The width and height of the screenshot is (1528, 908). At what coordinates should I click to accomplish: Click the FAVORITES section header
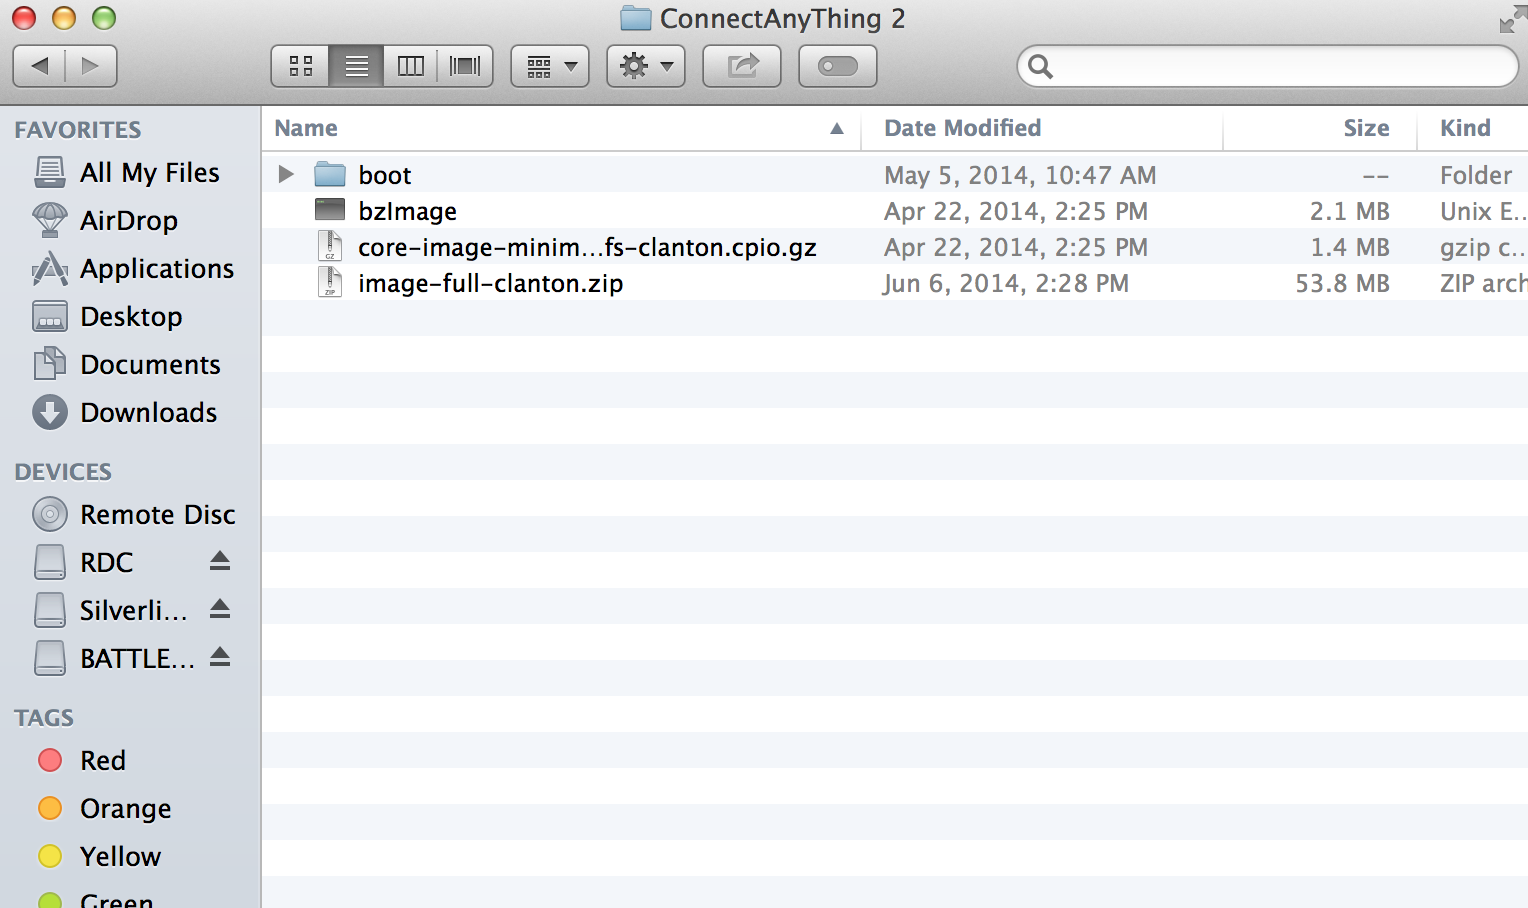78,130
